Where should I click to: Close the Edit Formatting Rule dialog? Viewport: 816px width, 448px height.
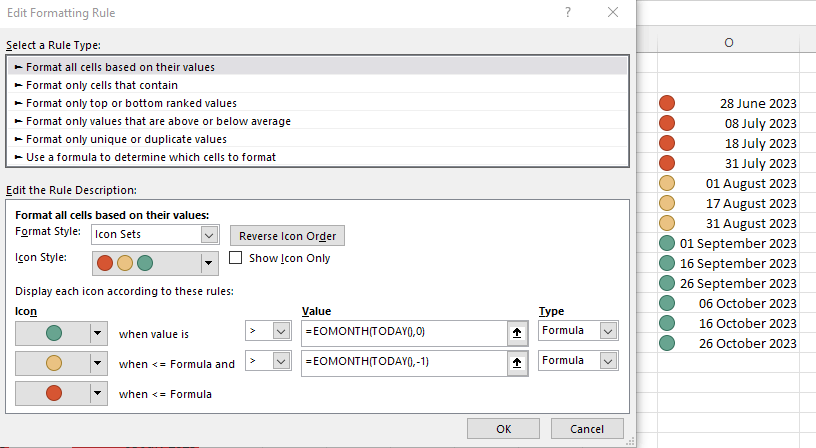[613, 12]
